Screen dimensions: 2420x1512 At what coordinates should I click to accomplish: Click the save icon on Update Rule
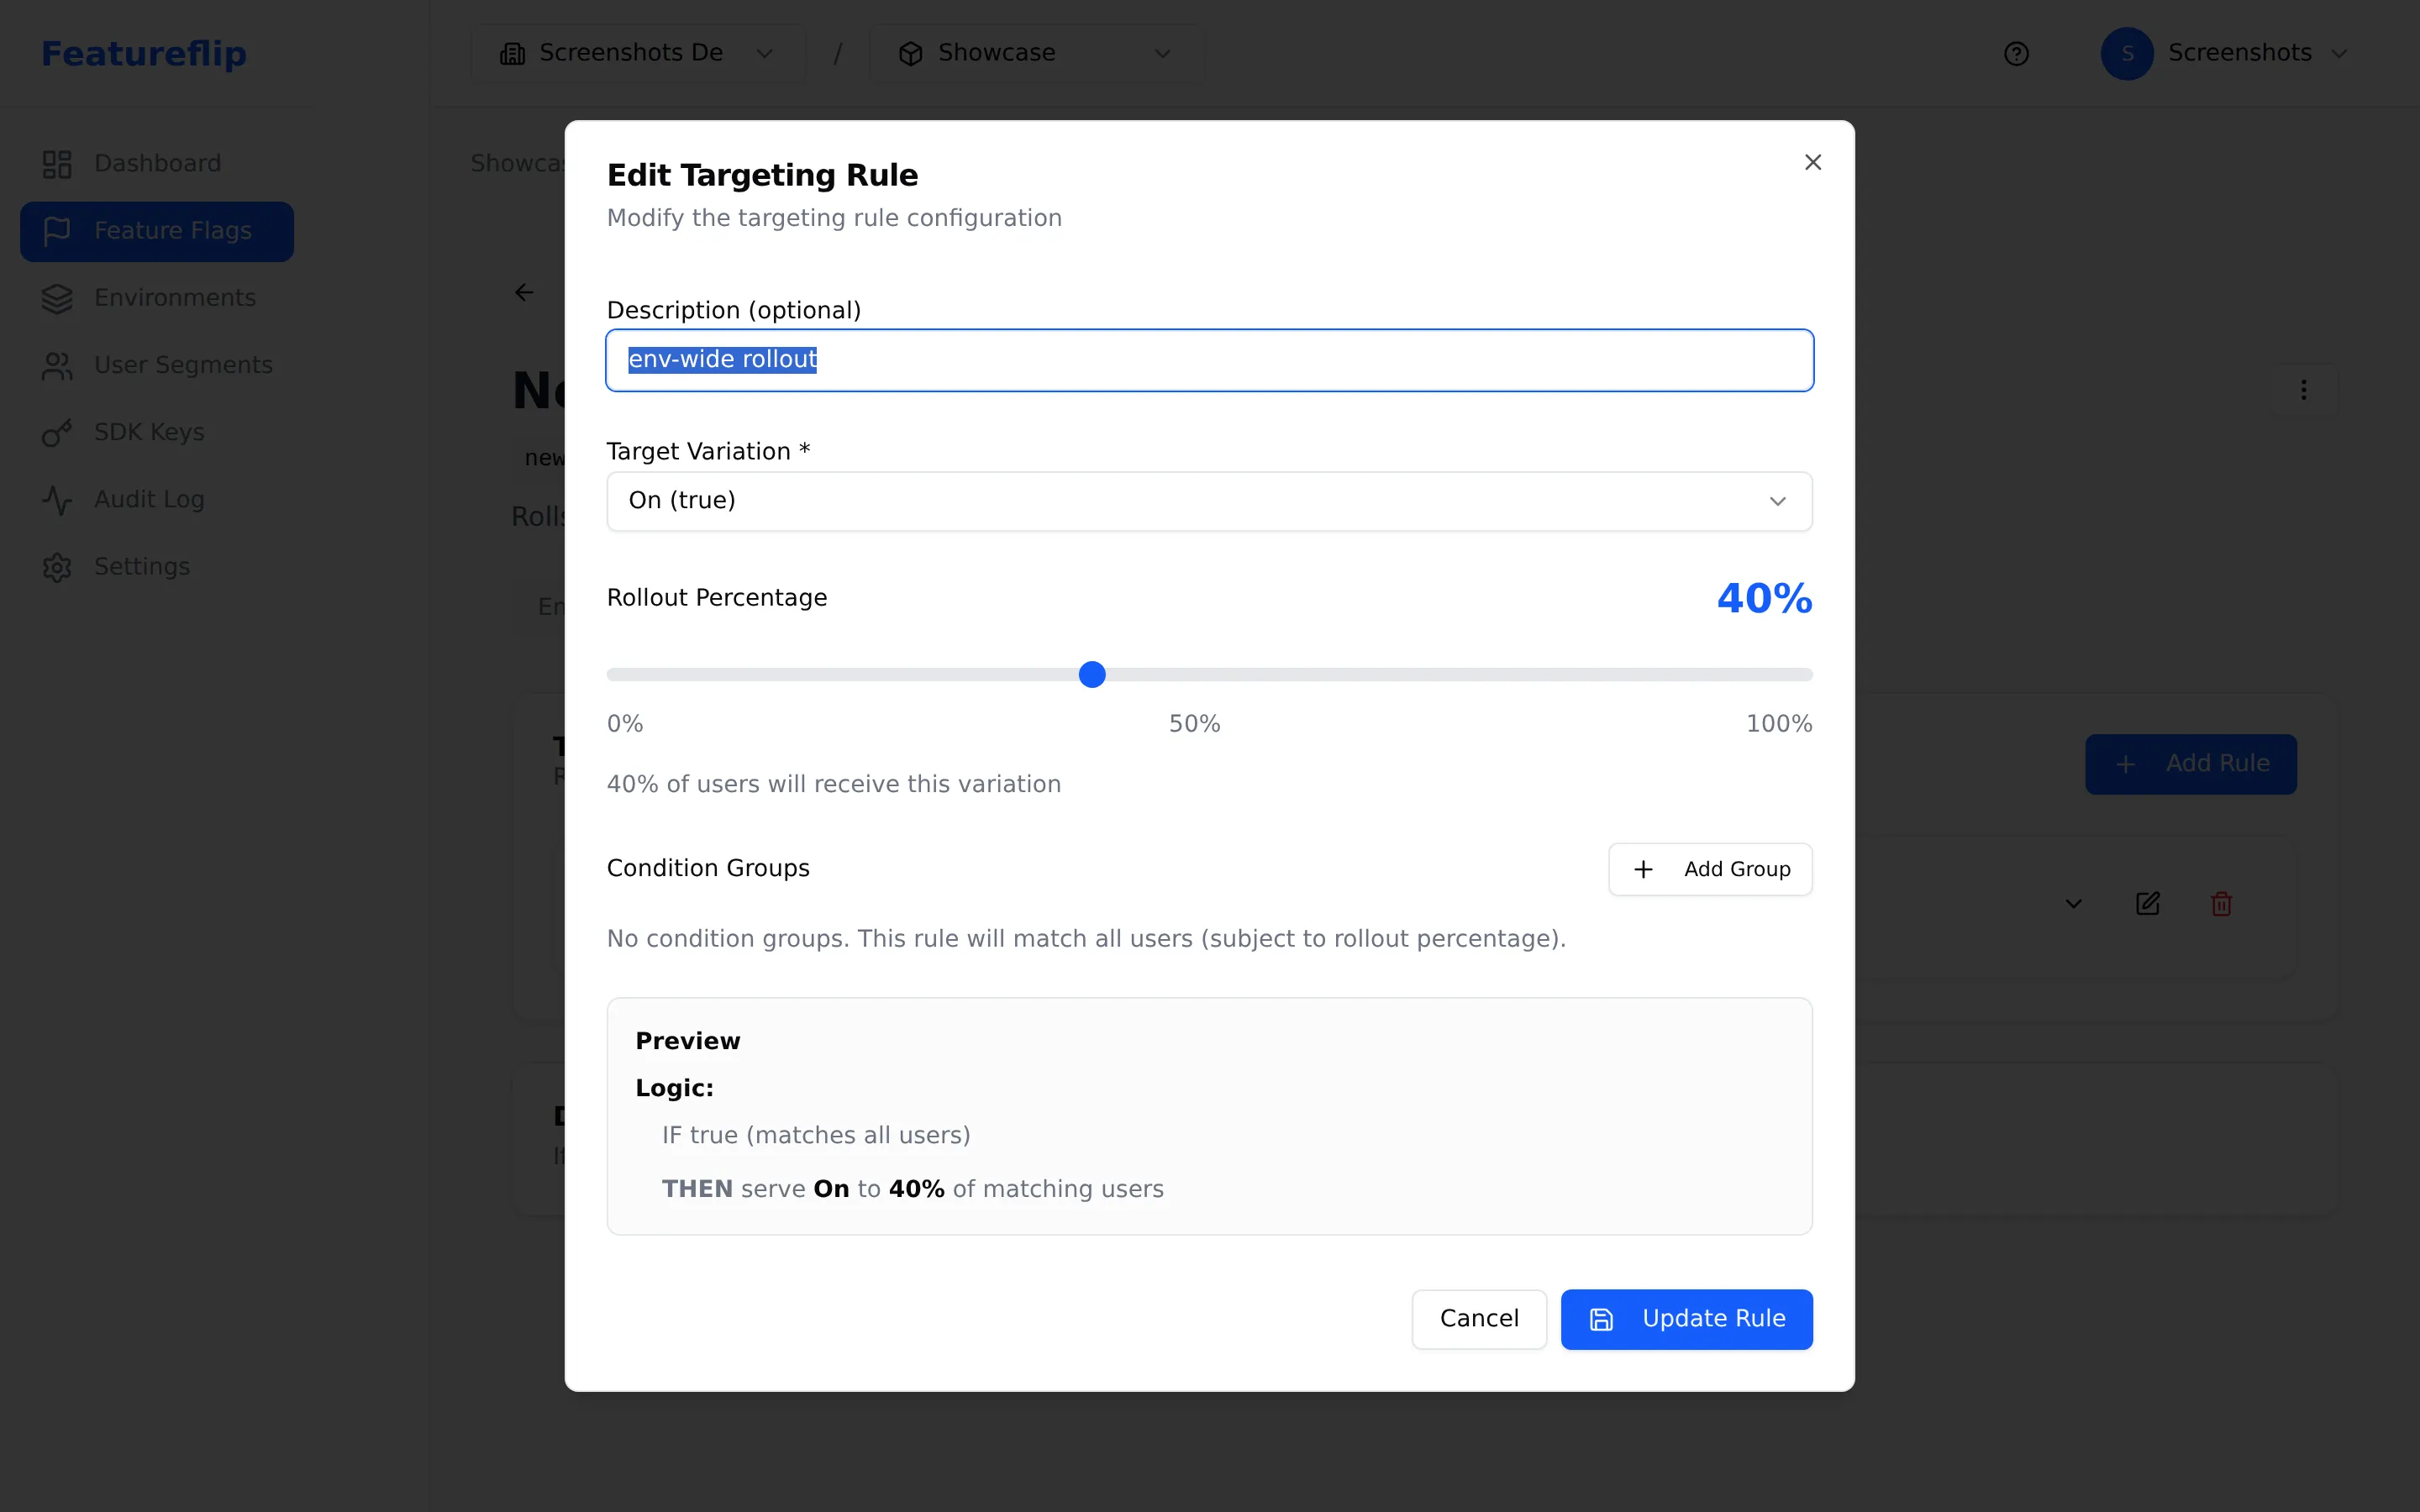coord(1601,1319)
